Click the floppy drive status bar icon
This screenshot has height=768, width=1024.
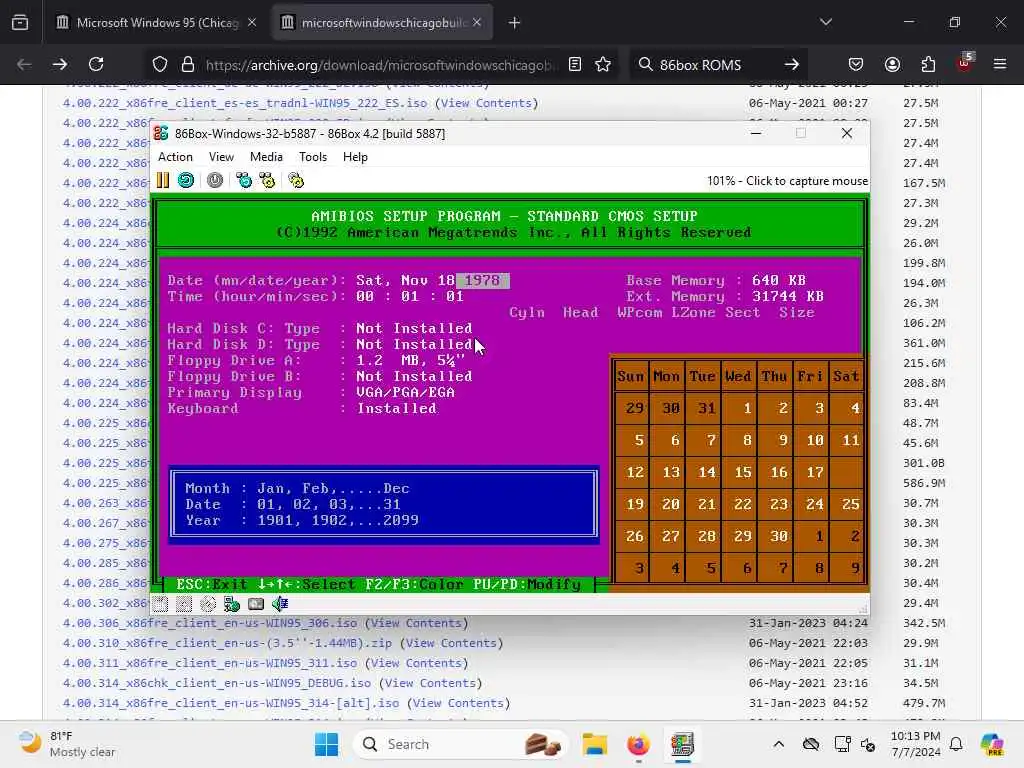click(161, 604)
